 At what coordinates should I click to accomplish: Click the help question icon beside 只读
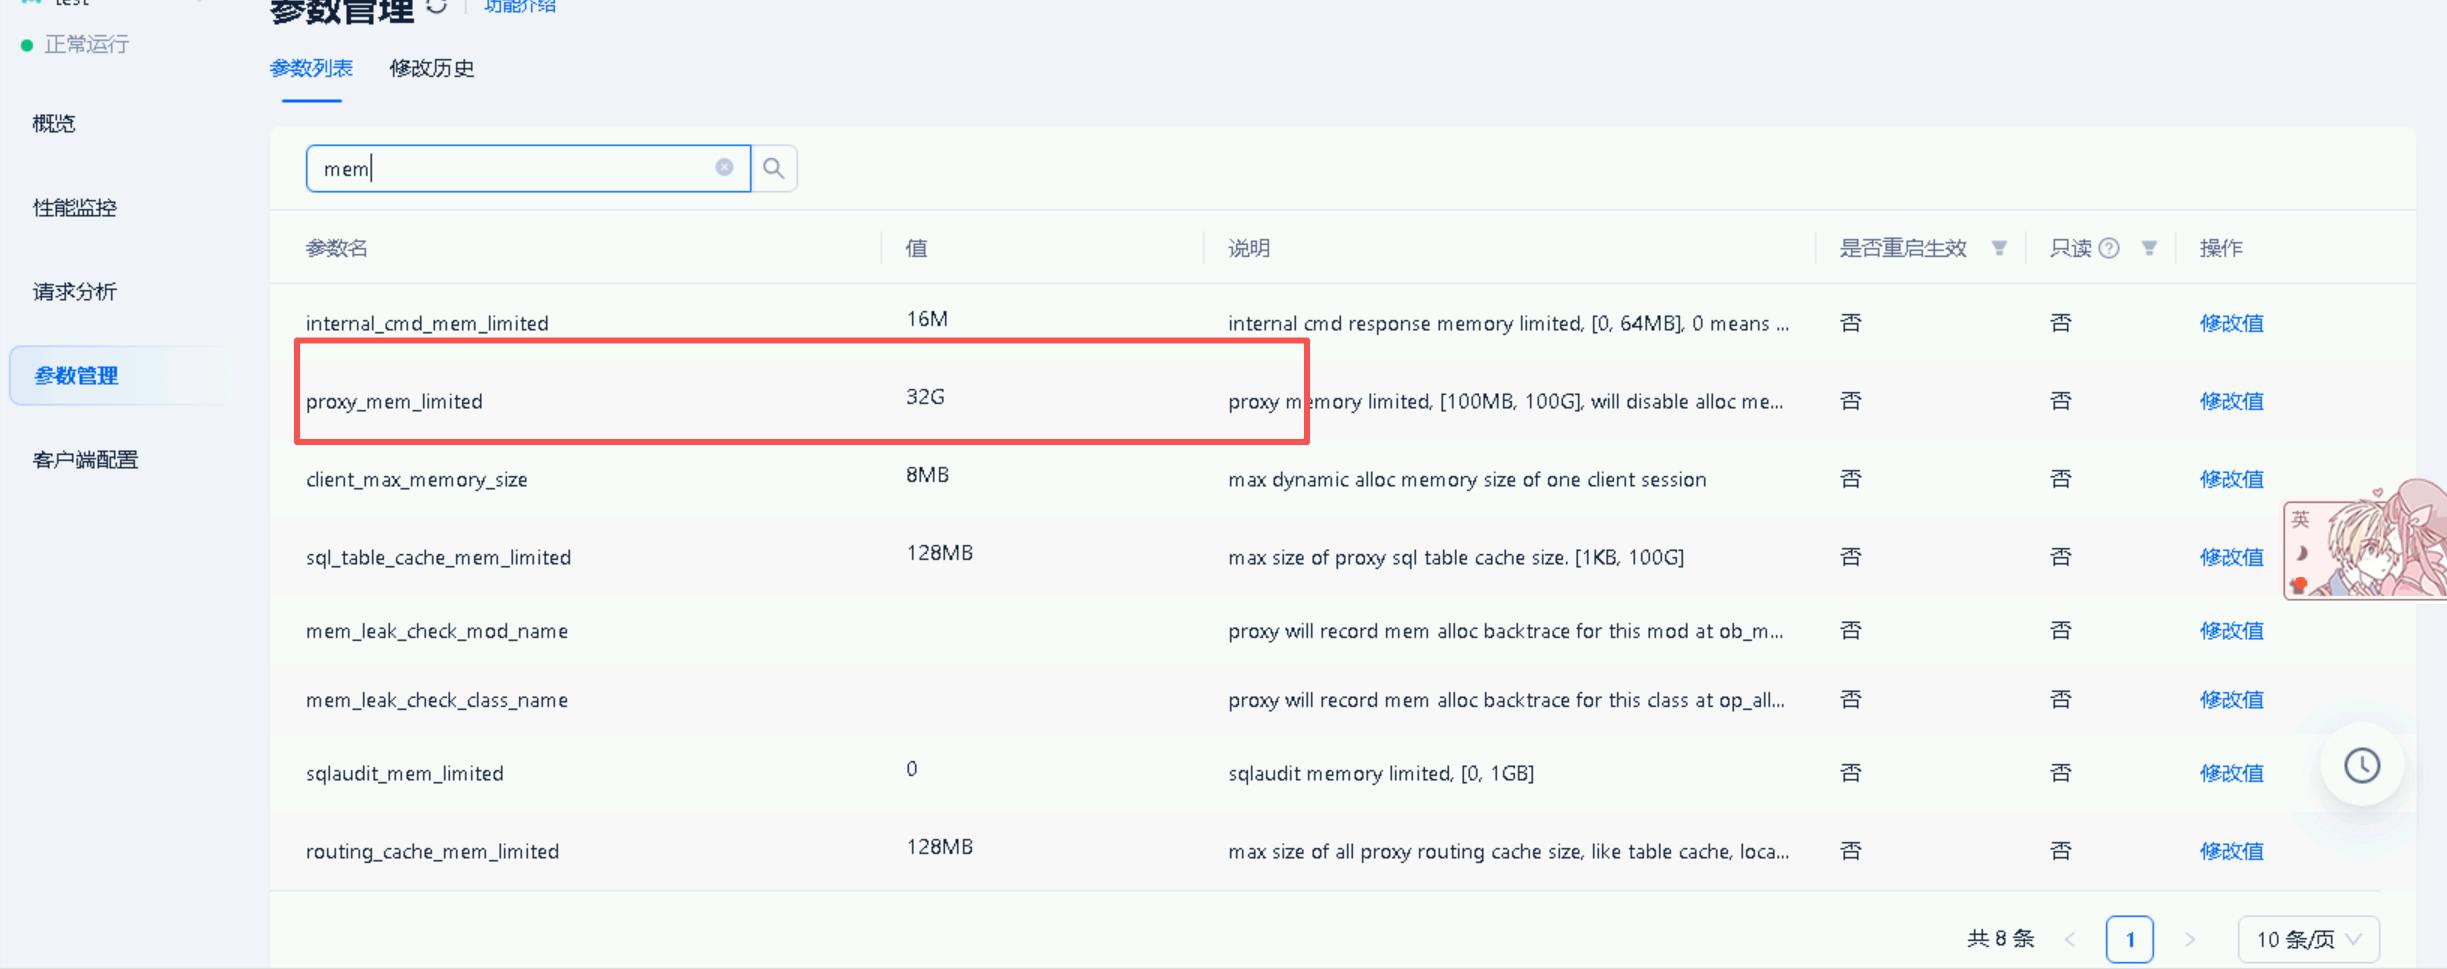pyautogui.click(x=2109, y=248)
